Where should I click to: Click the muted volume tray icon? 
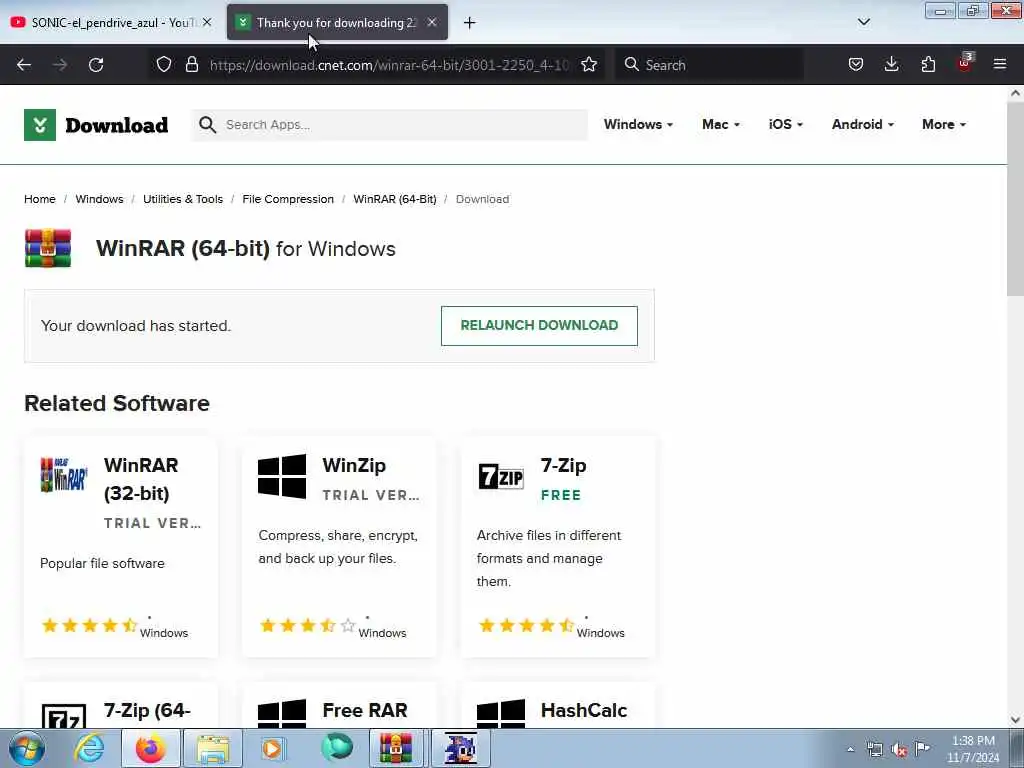(x=899, y=750)
